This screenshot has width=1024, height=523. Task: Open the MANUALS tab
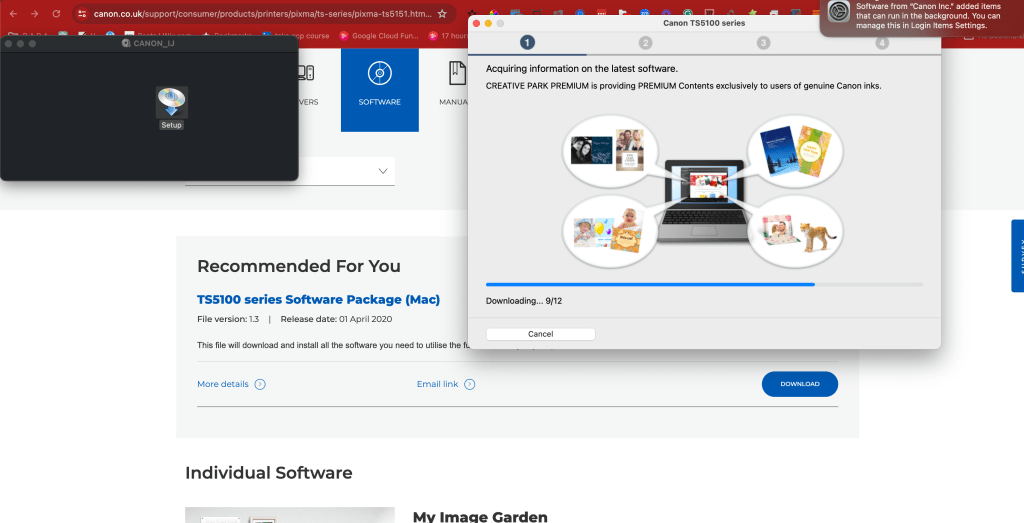[x=455, y=84]
